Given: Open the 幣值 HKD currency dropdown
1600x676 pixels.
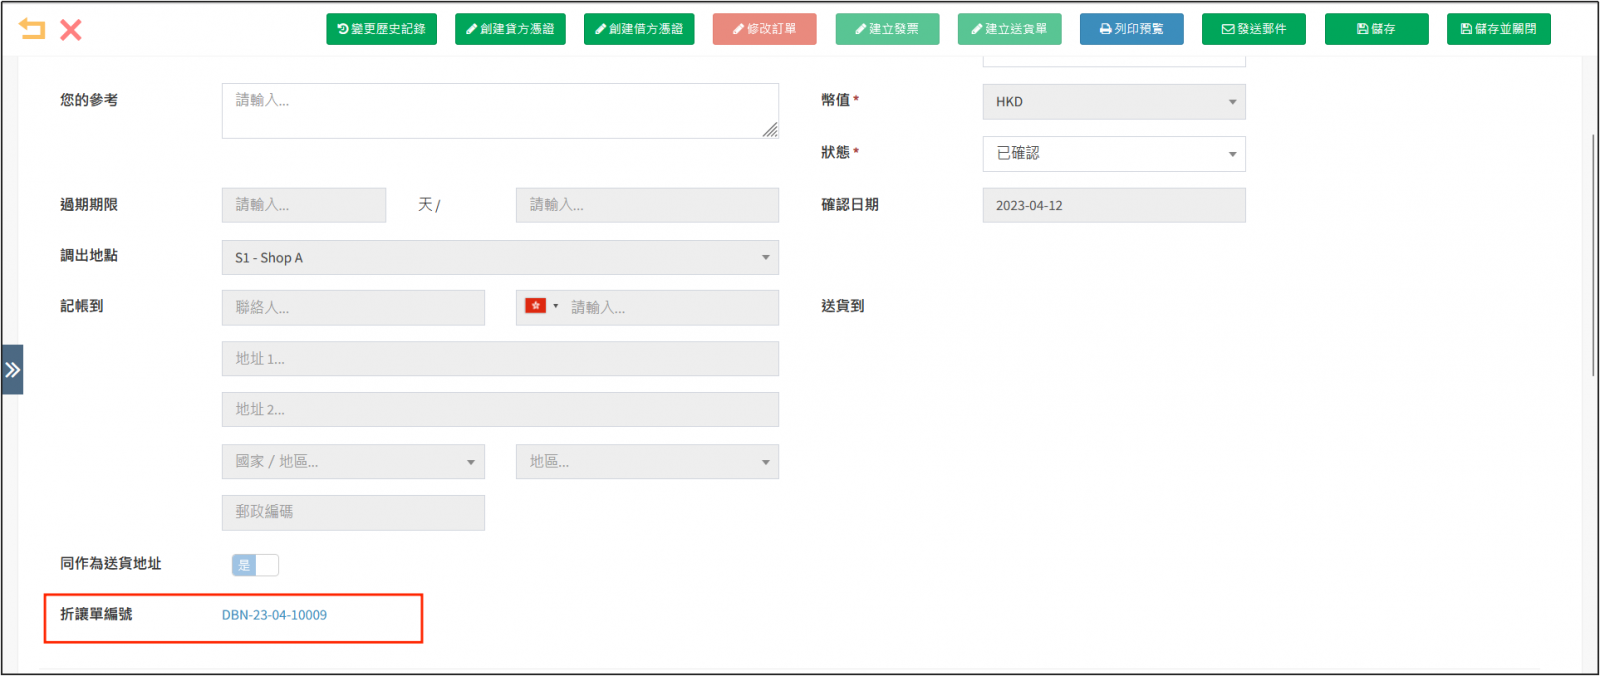Looking at the screenshot, I should coord(1114,102).
